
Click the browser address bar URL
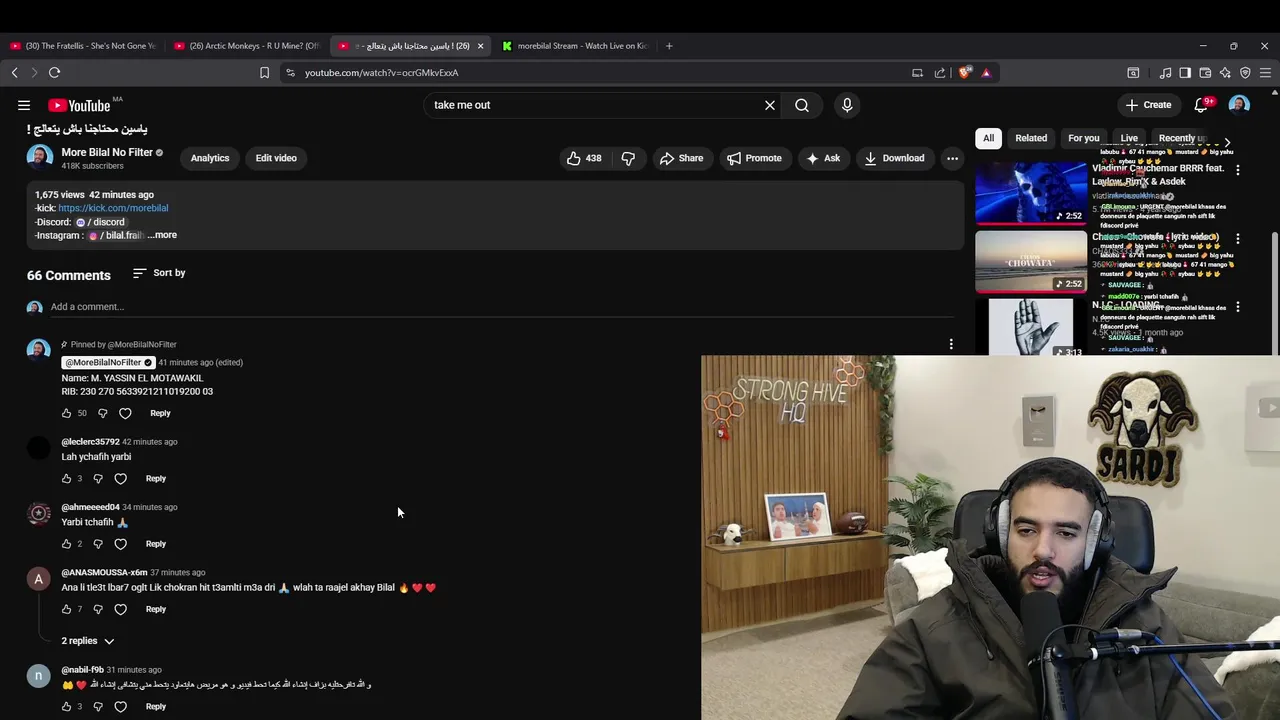tap(381, 73)
